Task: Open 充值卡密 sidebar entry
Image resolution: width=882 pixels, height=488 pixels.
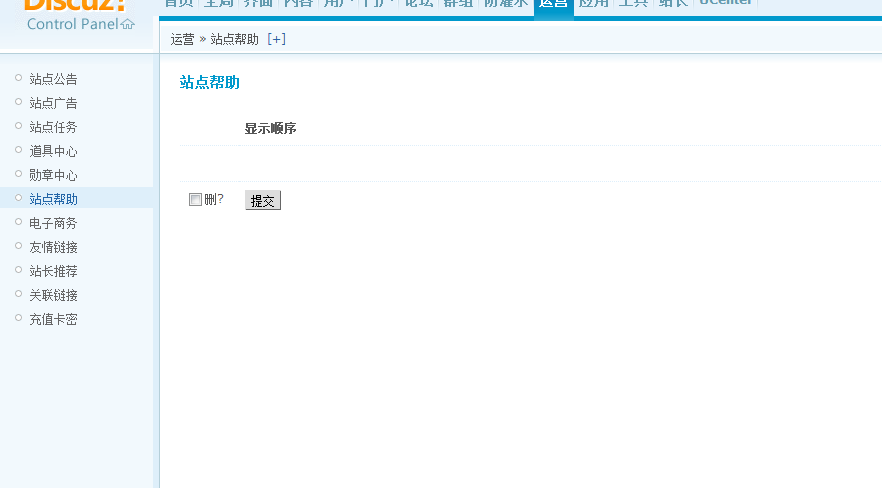Action: coord(53,319)
